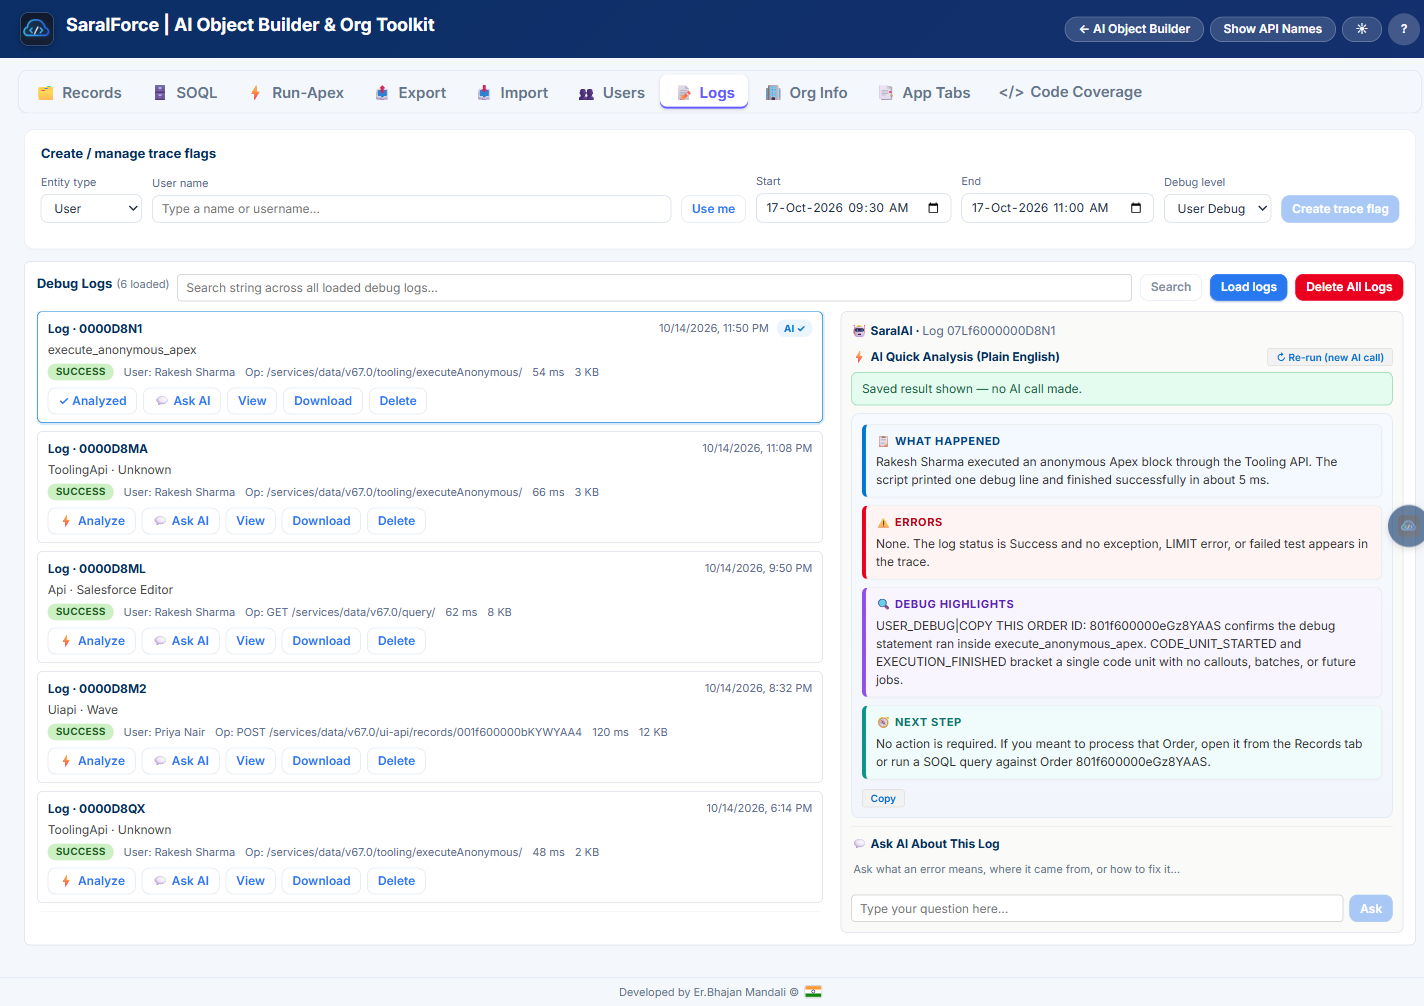Screen dimensions: 1424x1006
Task: Expand the Debug level dropdown
Action: click(1218, 209)
